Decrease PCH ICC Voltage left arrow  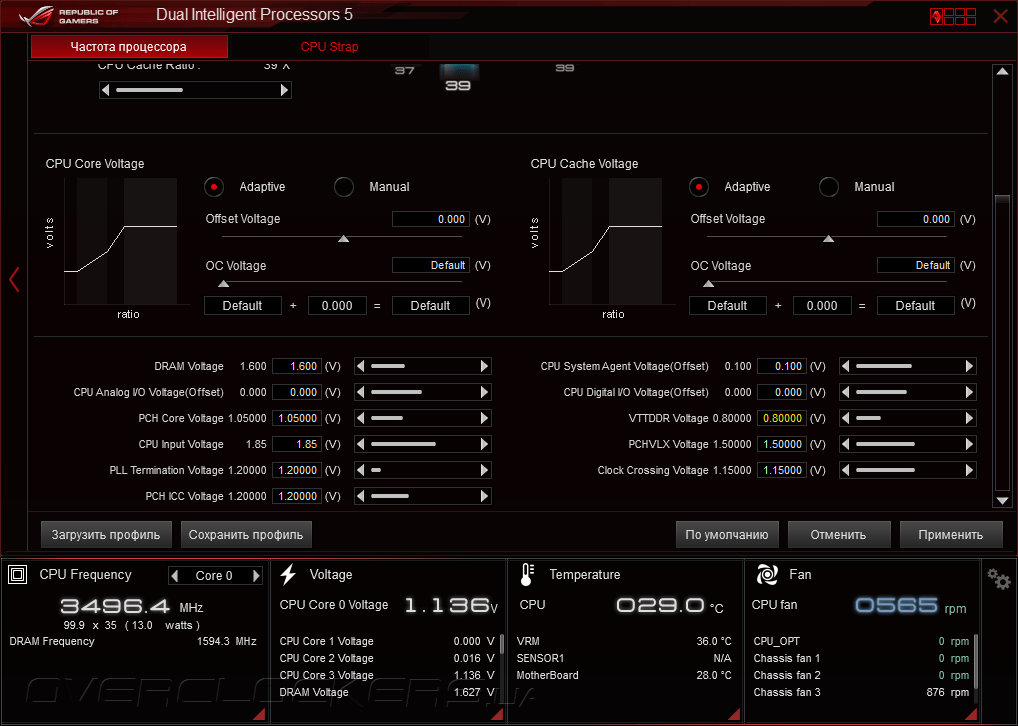pyautogui.click(x=361, y=496)
